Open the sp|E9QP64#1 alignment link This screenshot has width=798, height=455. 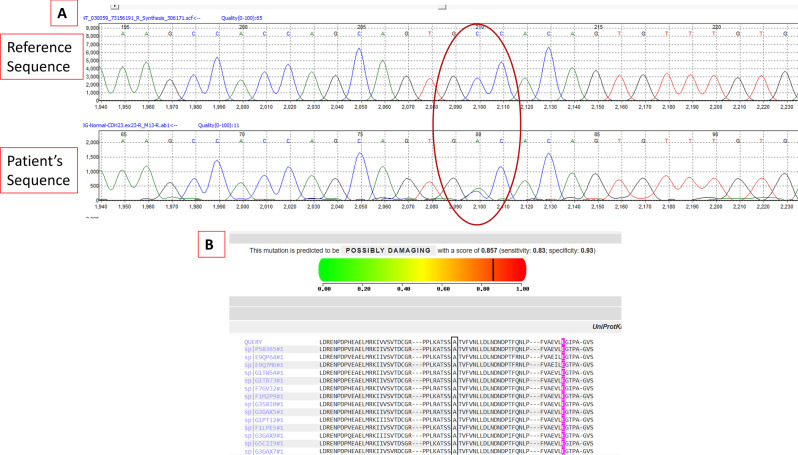pyautogui.click(x=263, y=357)
